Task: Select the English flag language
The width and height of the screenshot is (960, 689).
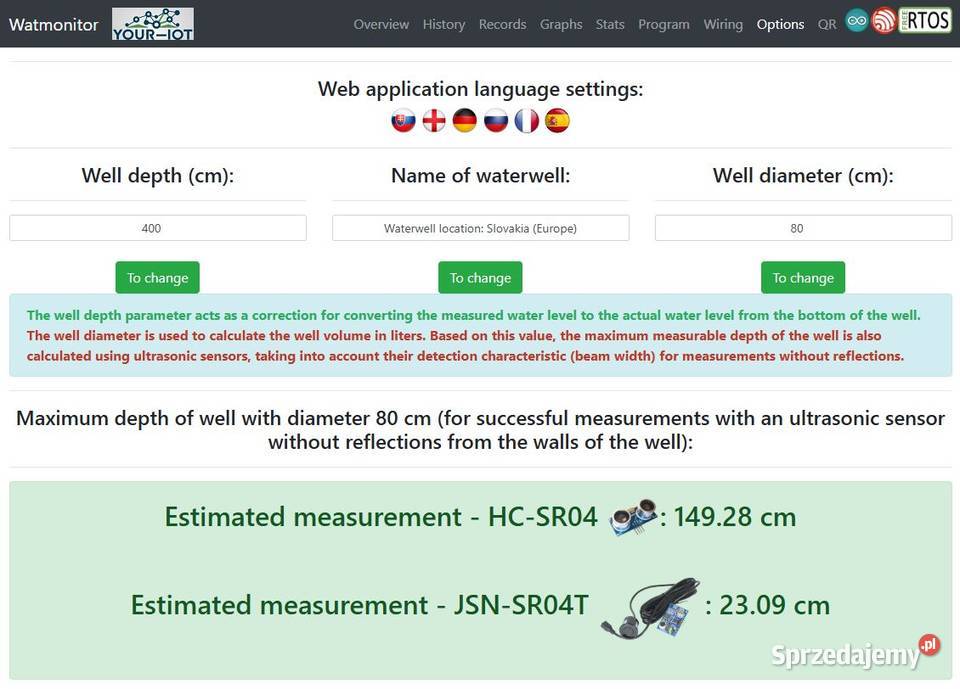Action: pyautogui.click(x=434, y=121)
